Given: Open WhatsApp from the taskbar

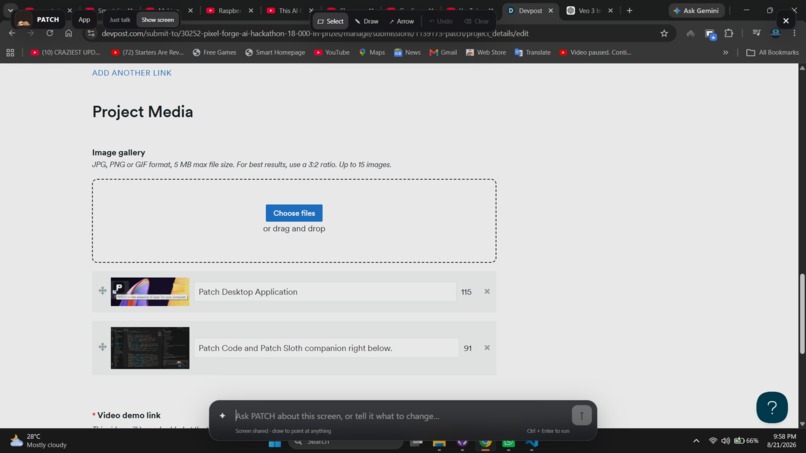Looking at the screenshot, I should click(508, 442).
